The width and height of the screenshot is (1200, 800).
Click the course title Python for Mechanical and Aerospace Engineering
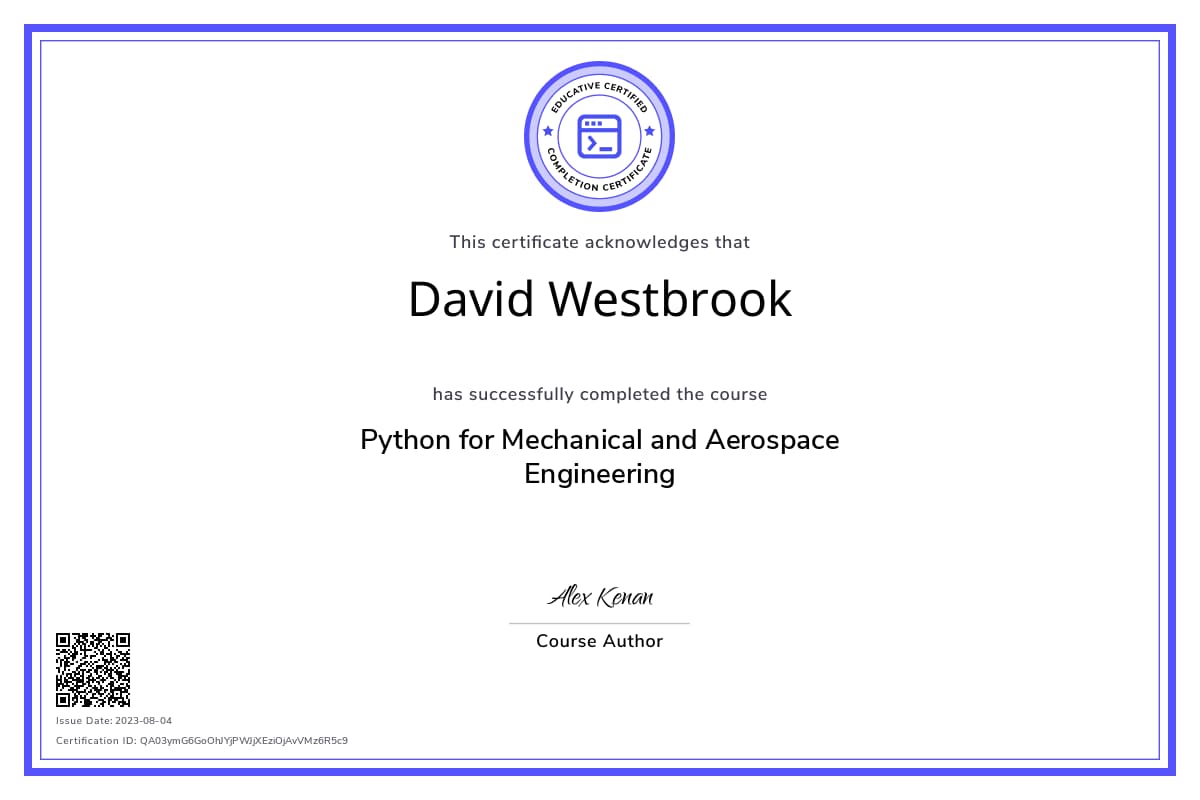[x=600, y=456]
